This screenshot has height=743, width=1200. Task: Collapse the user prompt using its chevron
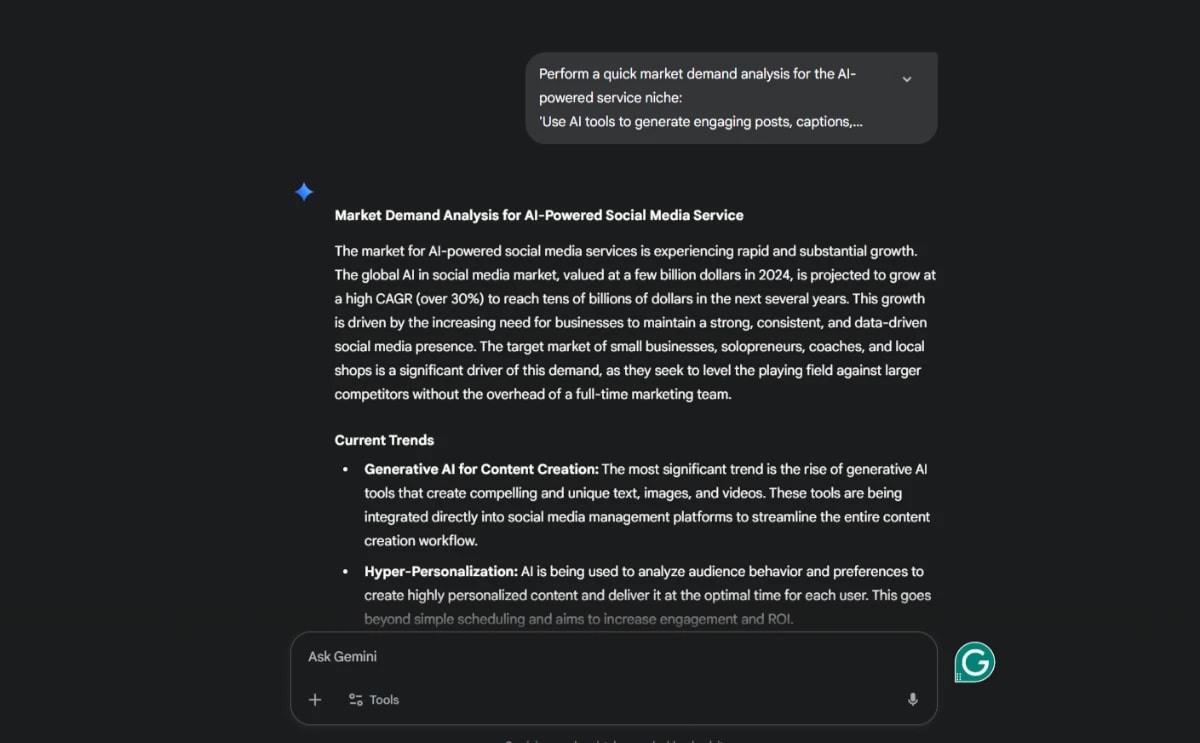[907, 78]
